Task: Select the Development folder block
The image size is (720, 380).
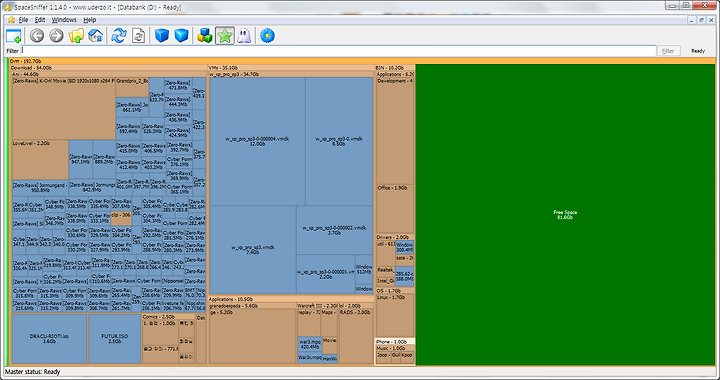Action: click(395, 131)
